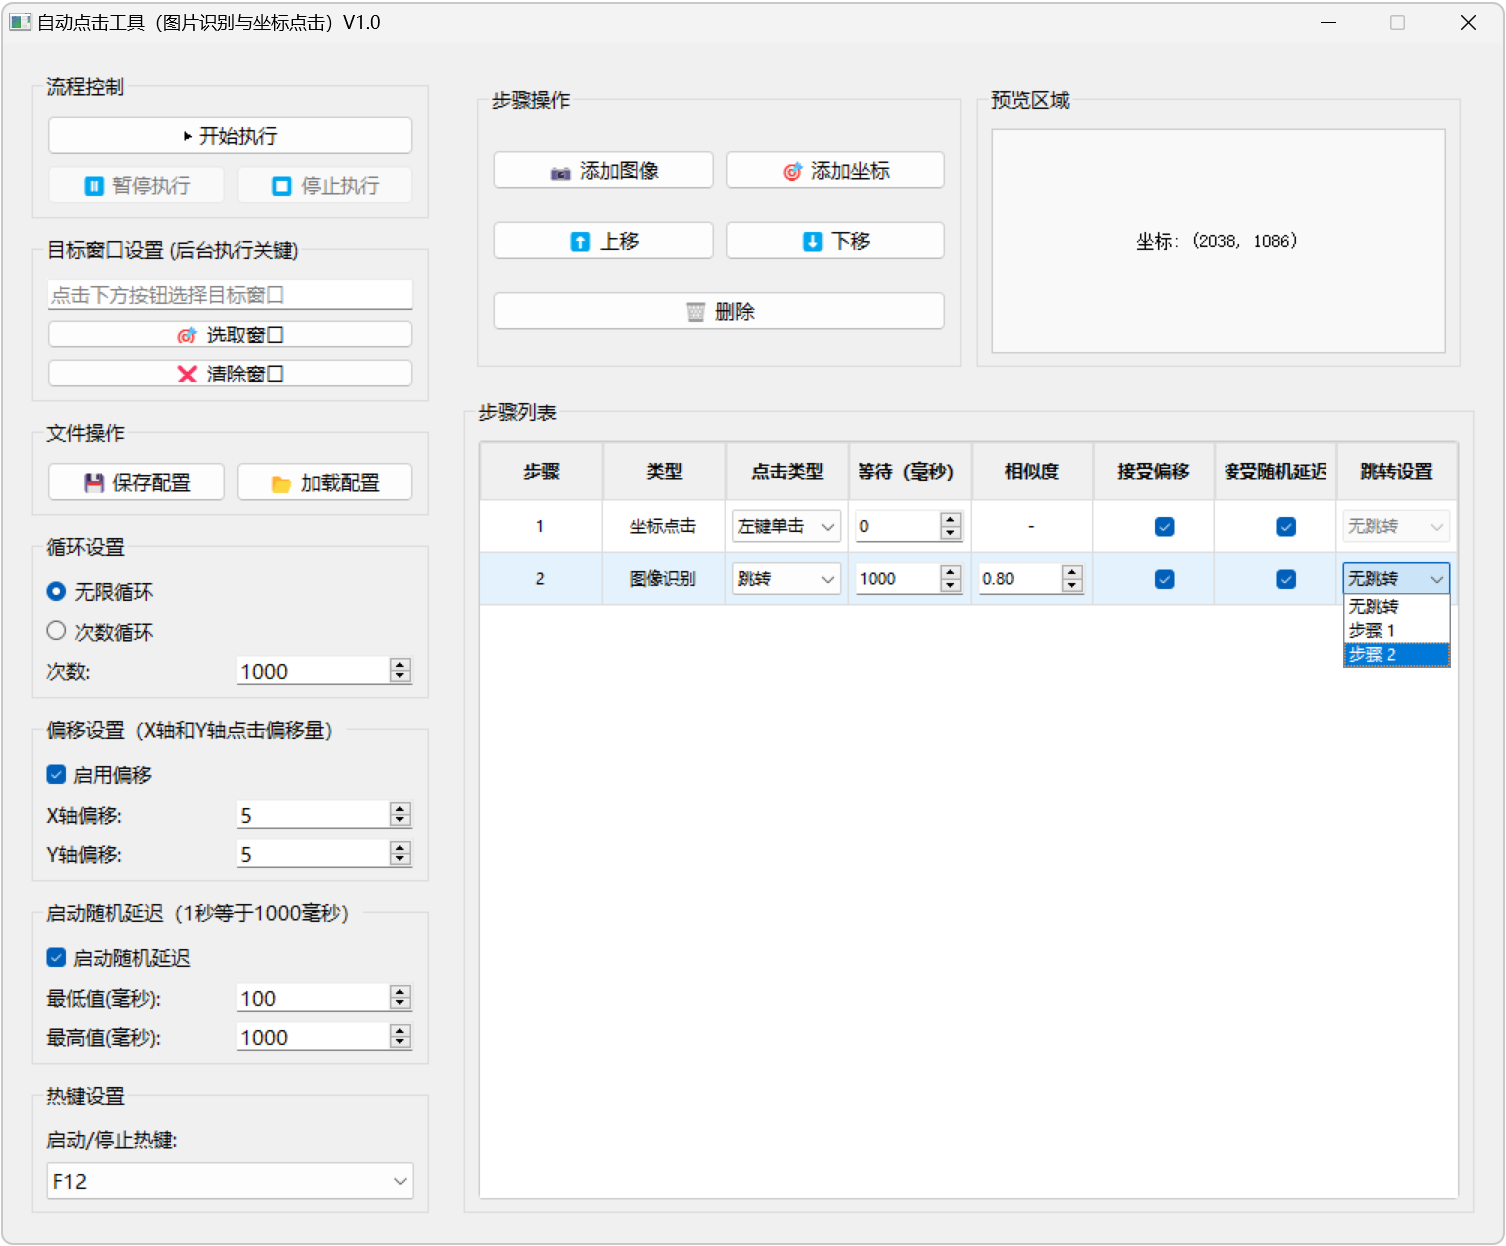The width and height of the screenshot is (1506, 1246).
Task: Open the F12 hotkey dropdown
Action: tap(230, 1181)
